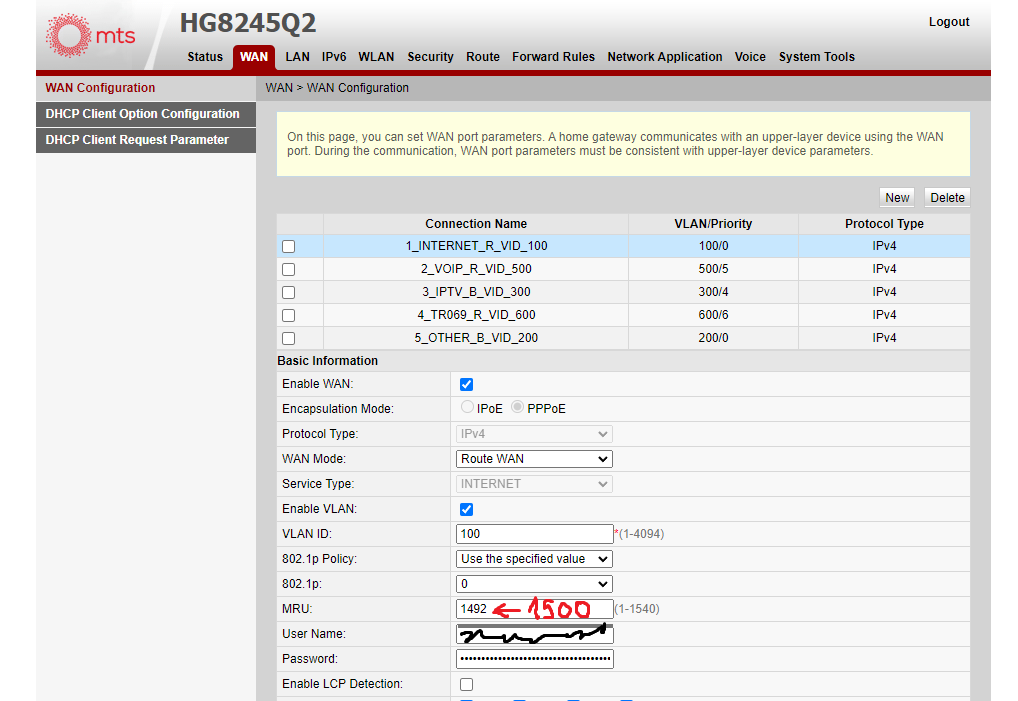Select the WAN tab

(254, 56)
